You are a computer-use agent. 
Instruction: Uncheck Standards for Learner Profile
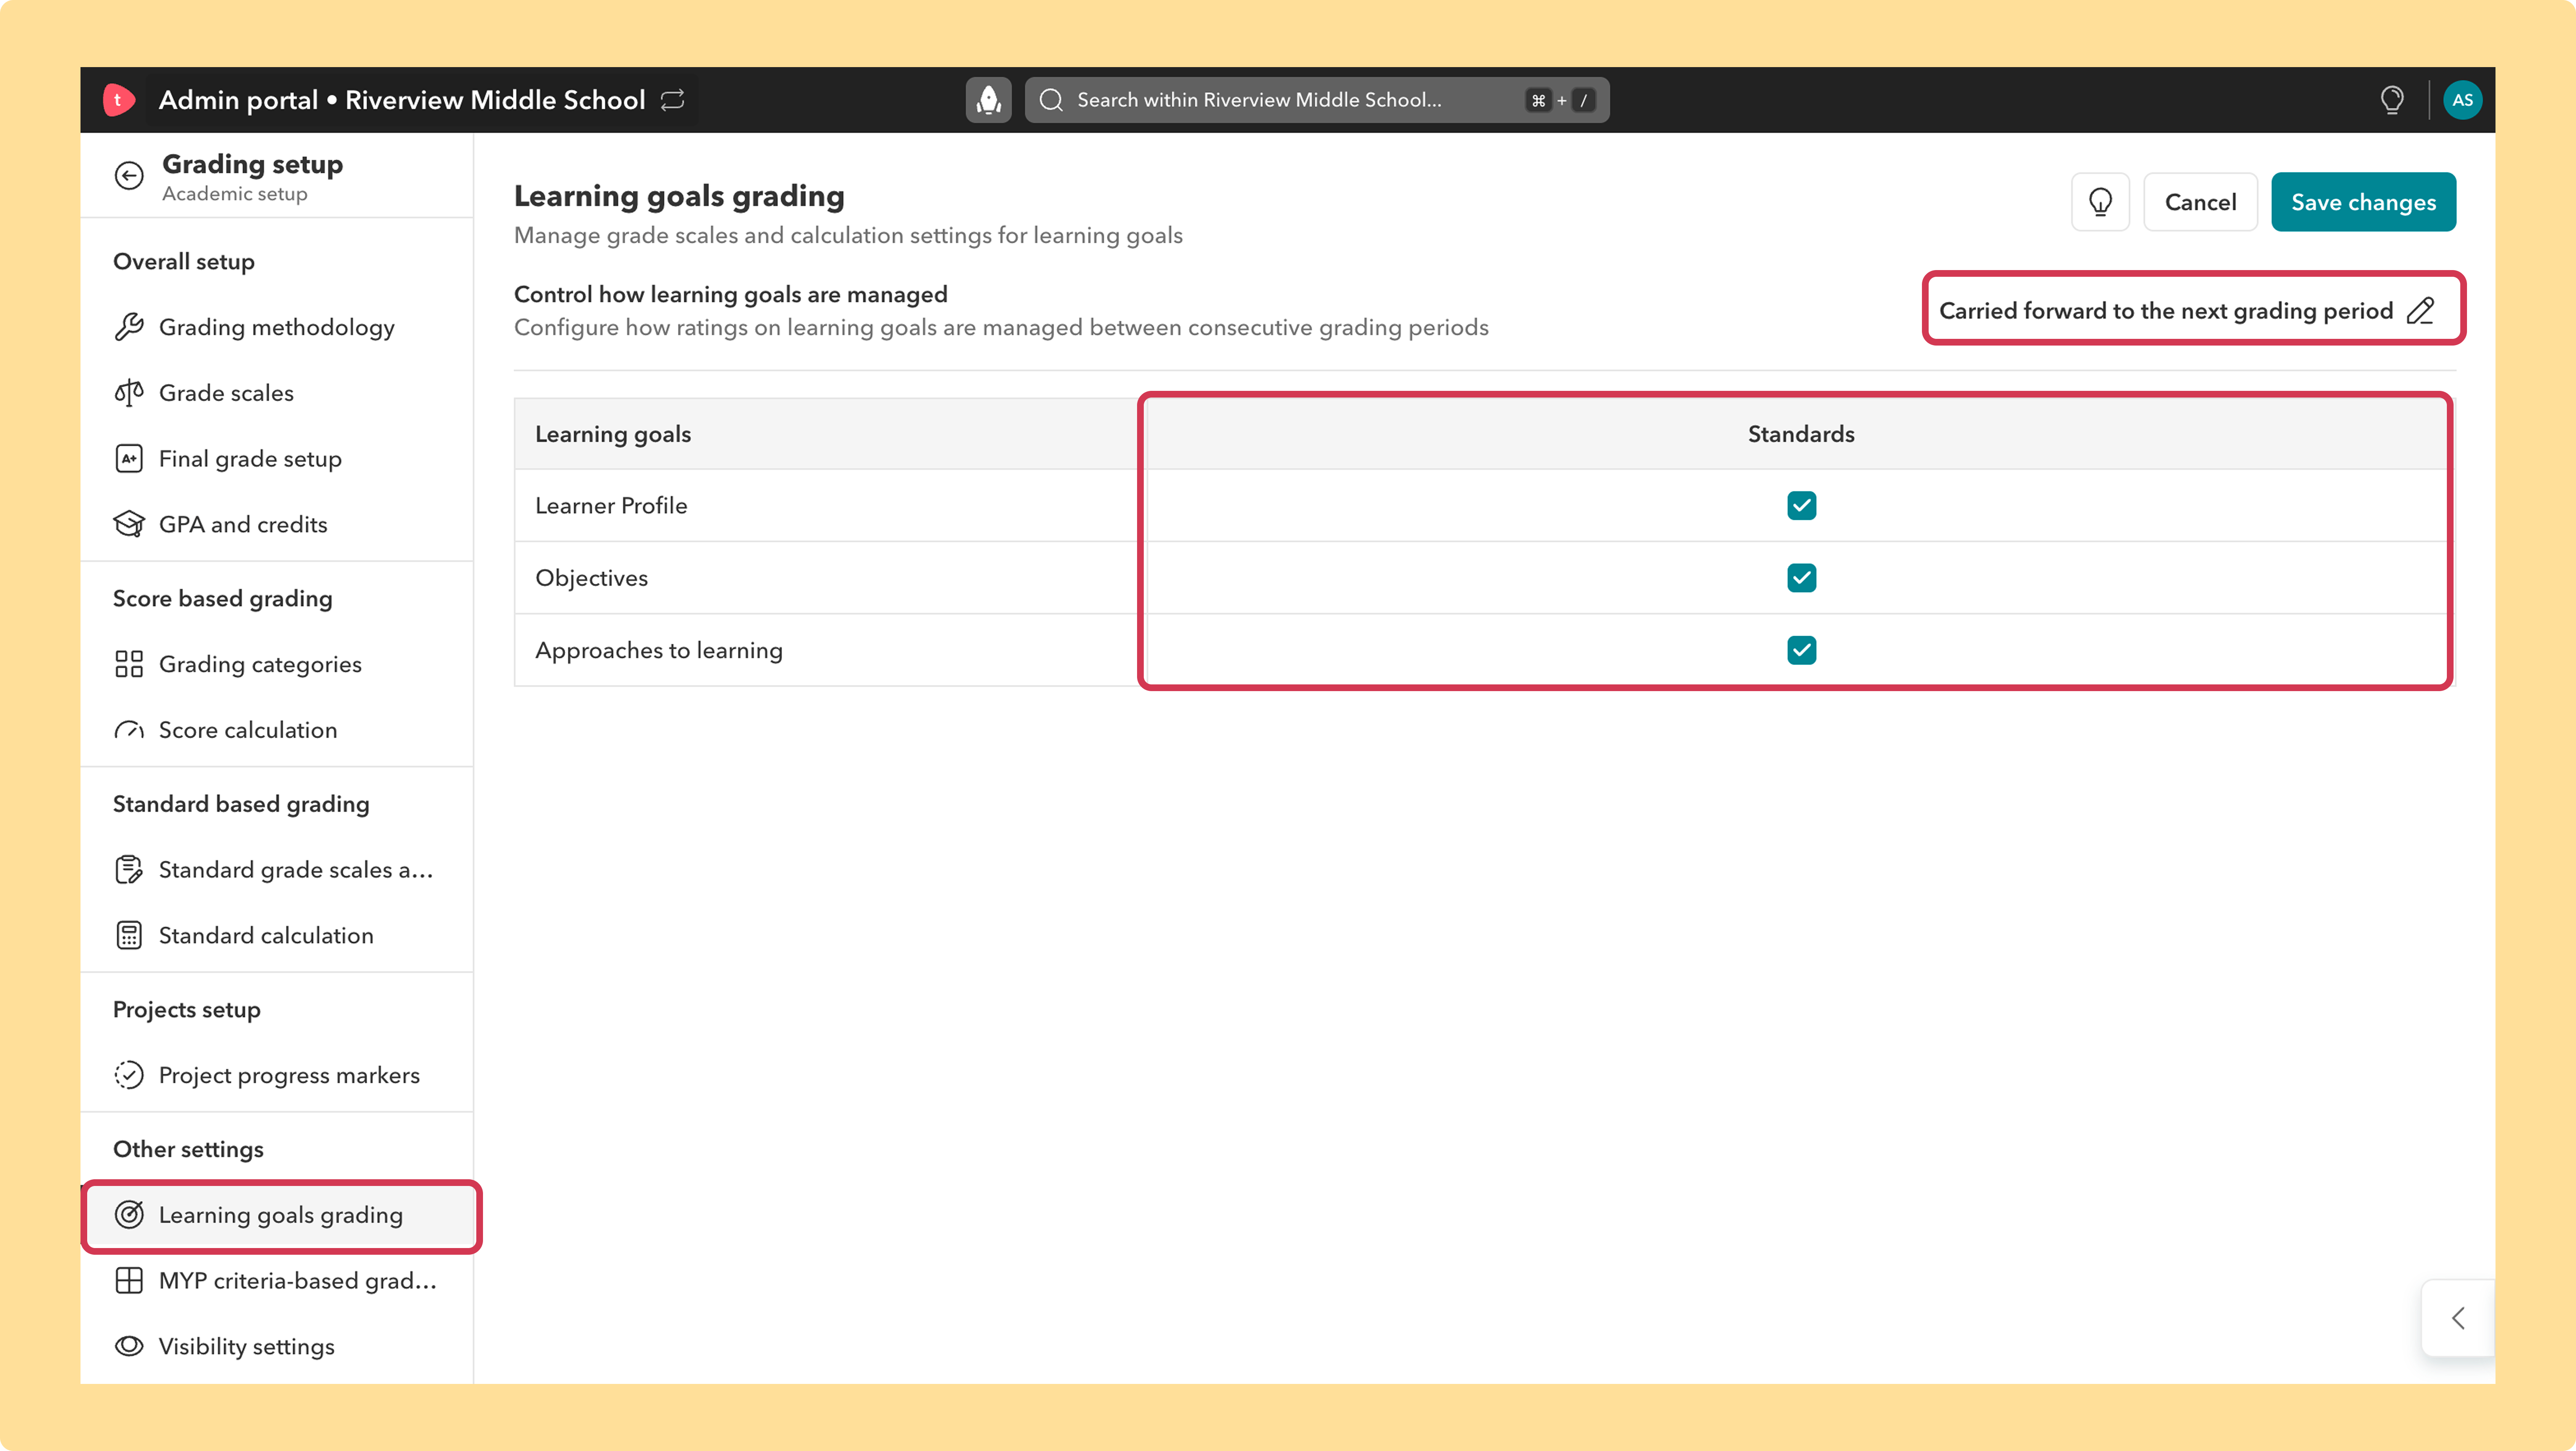[x=1801, y=506]
